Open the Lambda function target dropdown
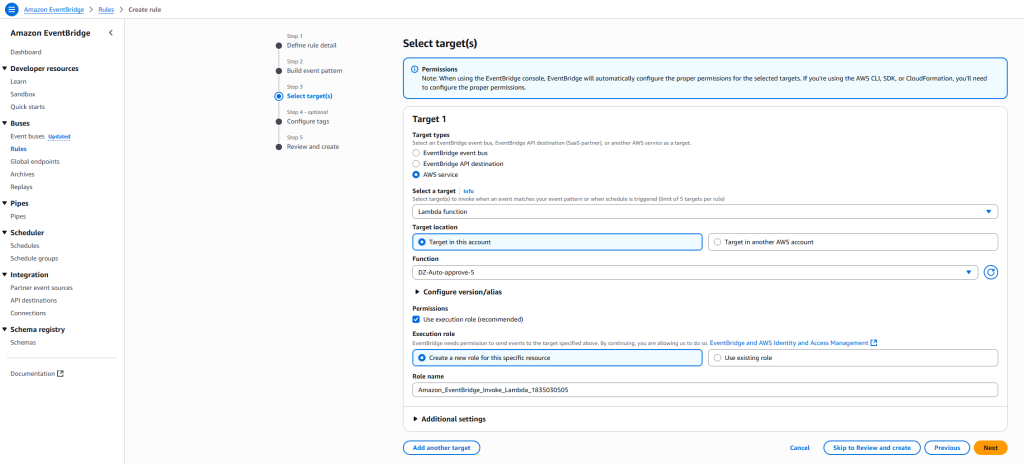 [x=705, y=211]
